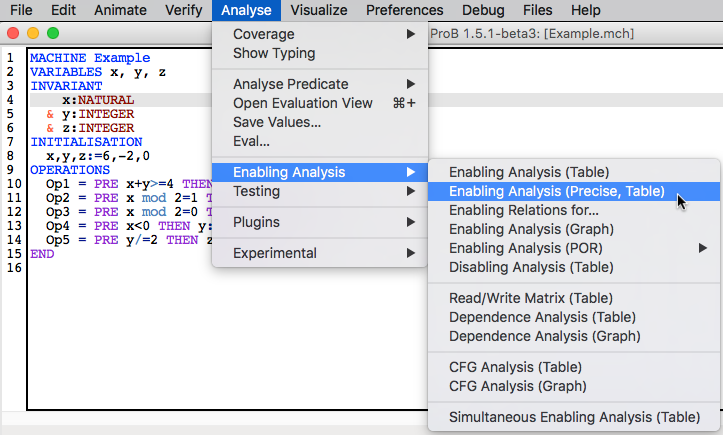
Task: Open the Plugins submenu
Action: [x=257, y=222]
